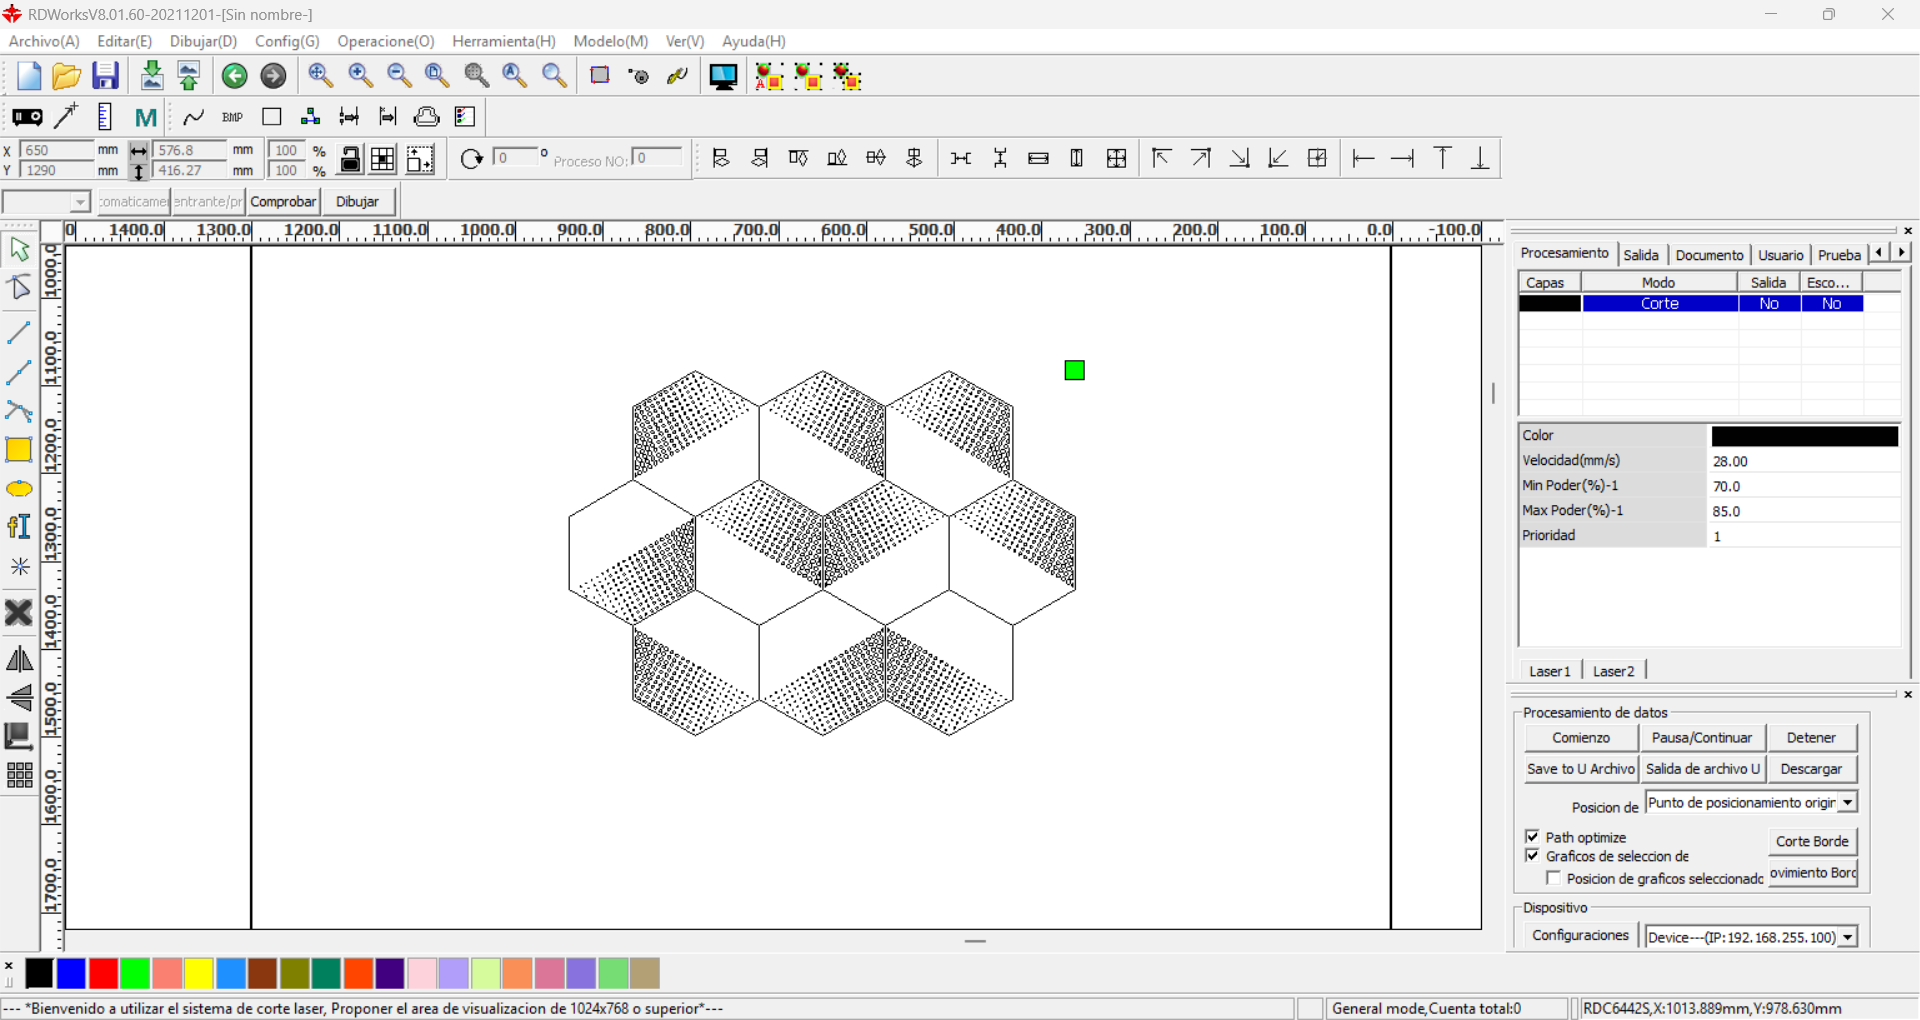Open device Configuraciones button
This screenshot has width=1920, height=1020.
pos(1580,935)
